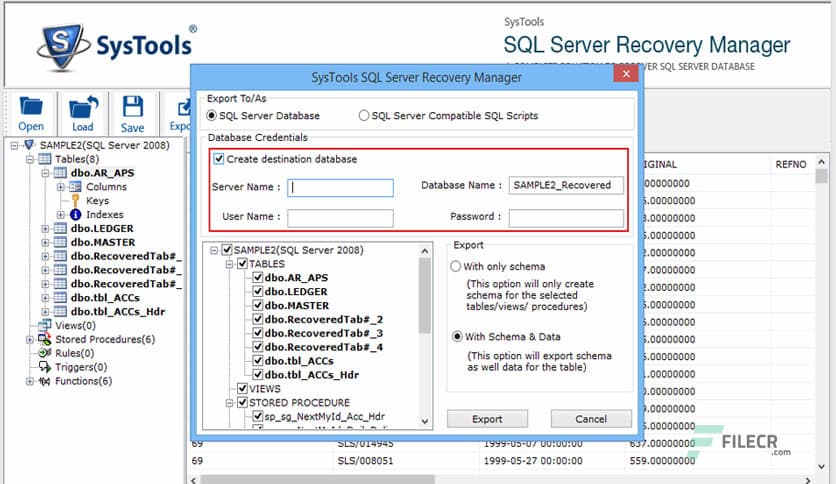Uncheck dbo.RecoveredTab#_3 in export list
Screen dimensions: 836x484
258,333
